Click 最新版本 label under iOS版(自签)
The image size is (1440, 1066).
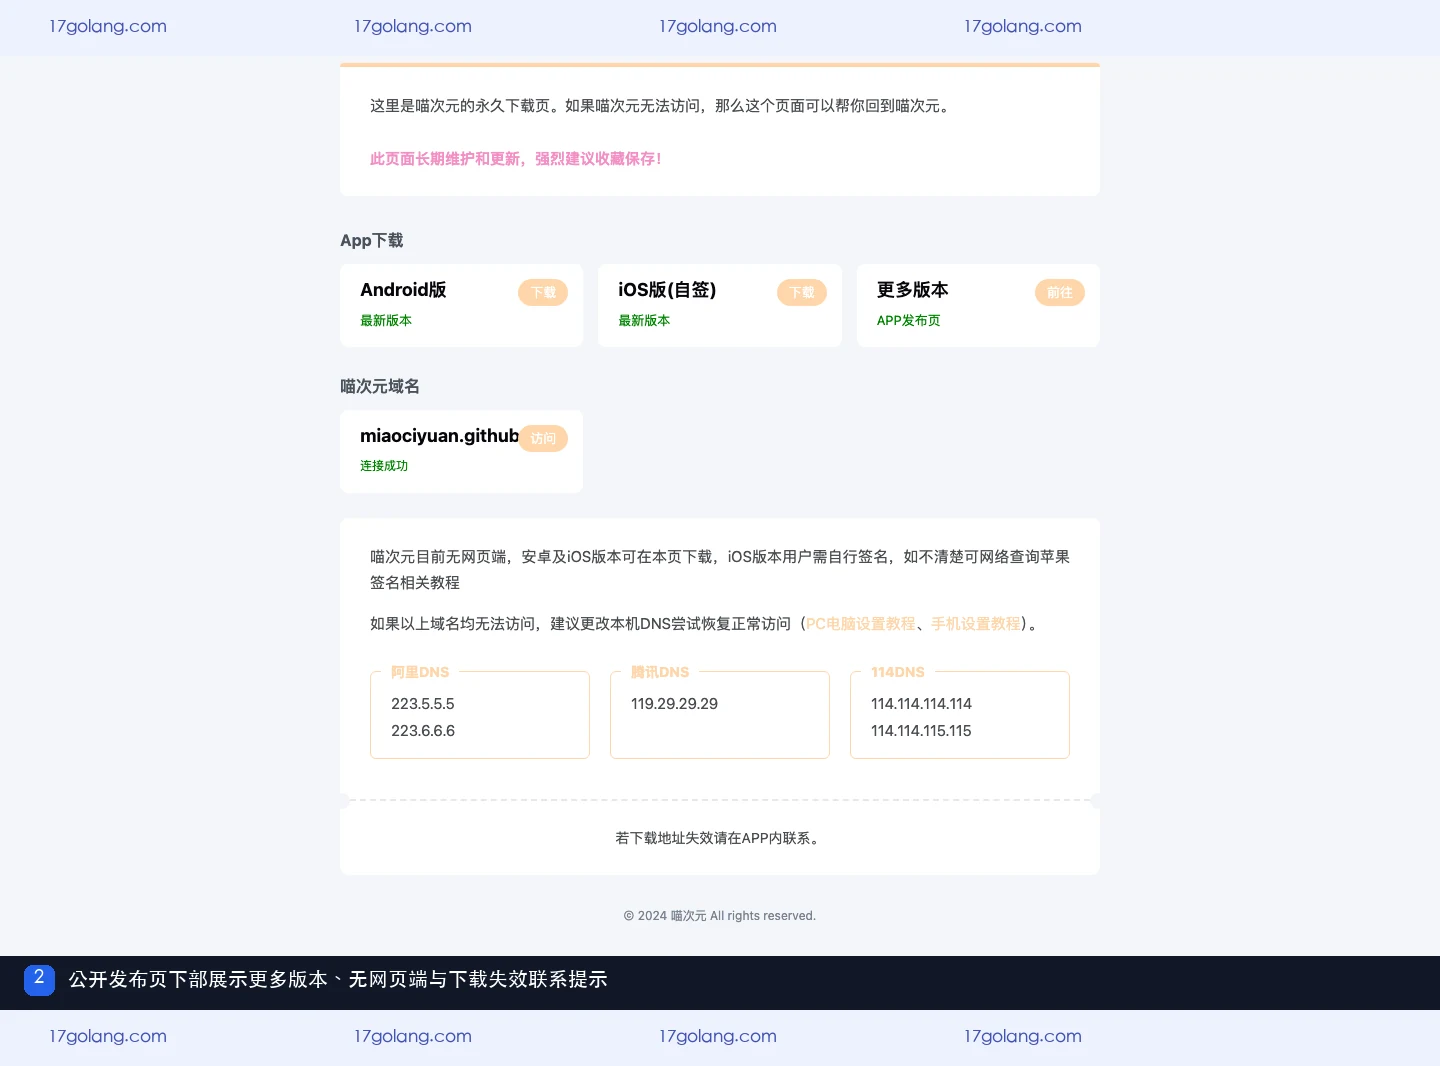coord(644,321)
